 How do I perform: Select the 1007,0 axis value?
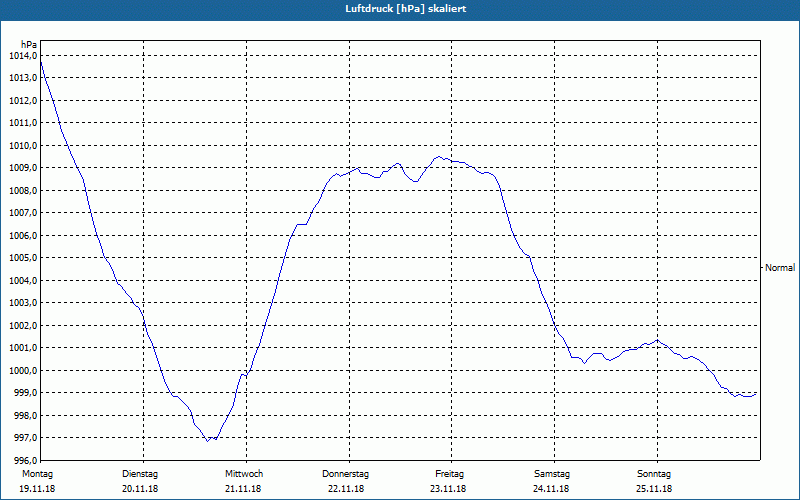(23, 213)
